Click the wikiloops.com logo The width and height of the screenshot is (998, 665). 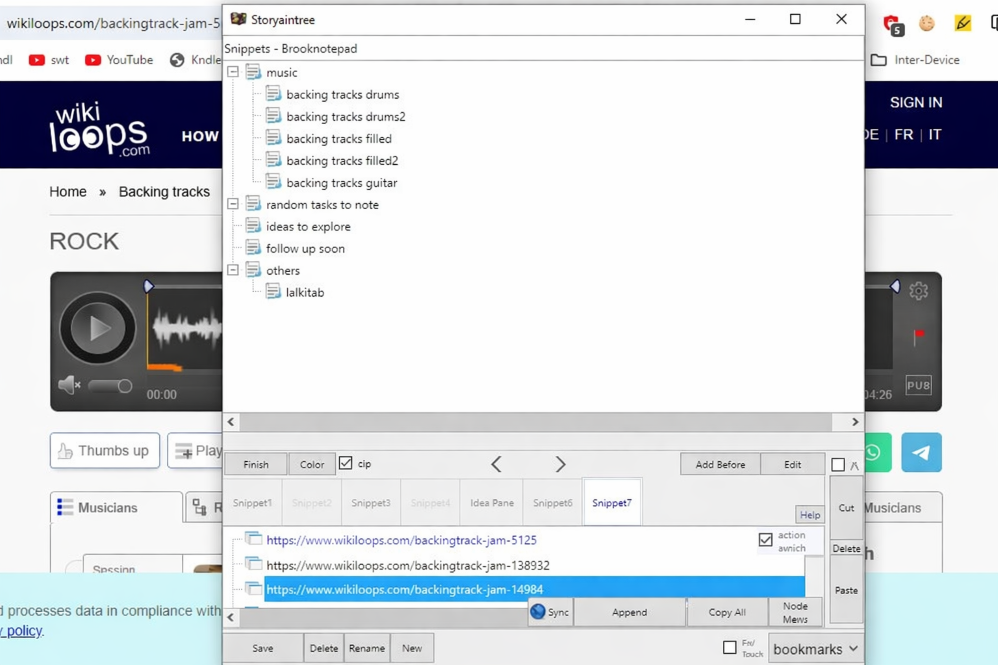click(100, 129)
